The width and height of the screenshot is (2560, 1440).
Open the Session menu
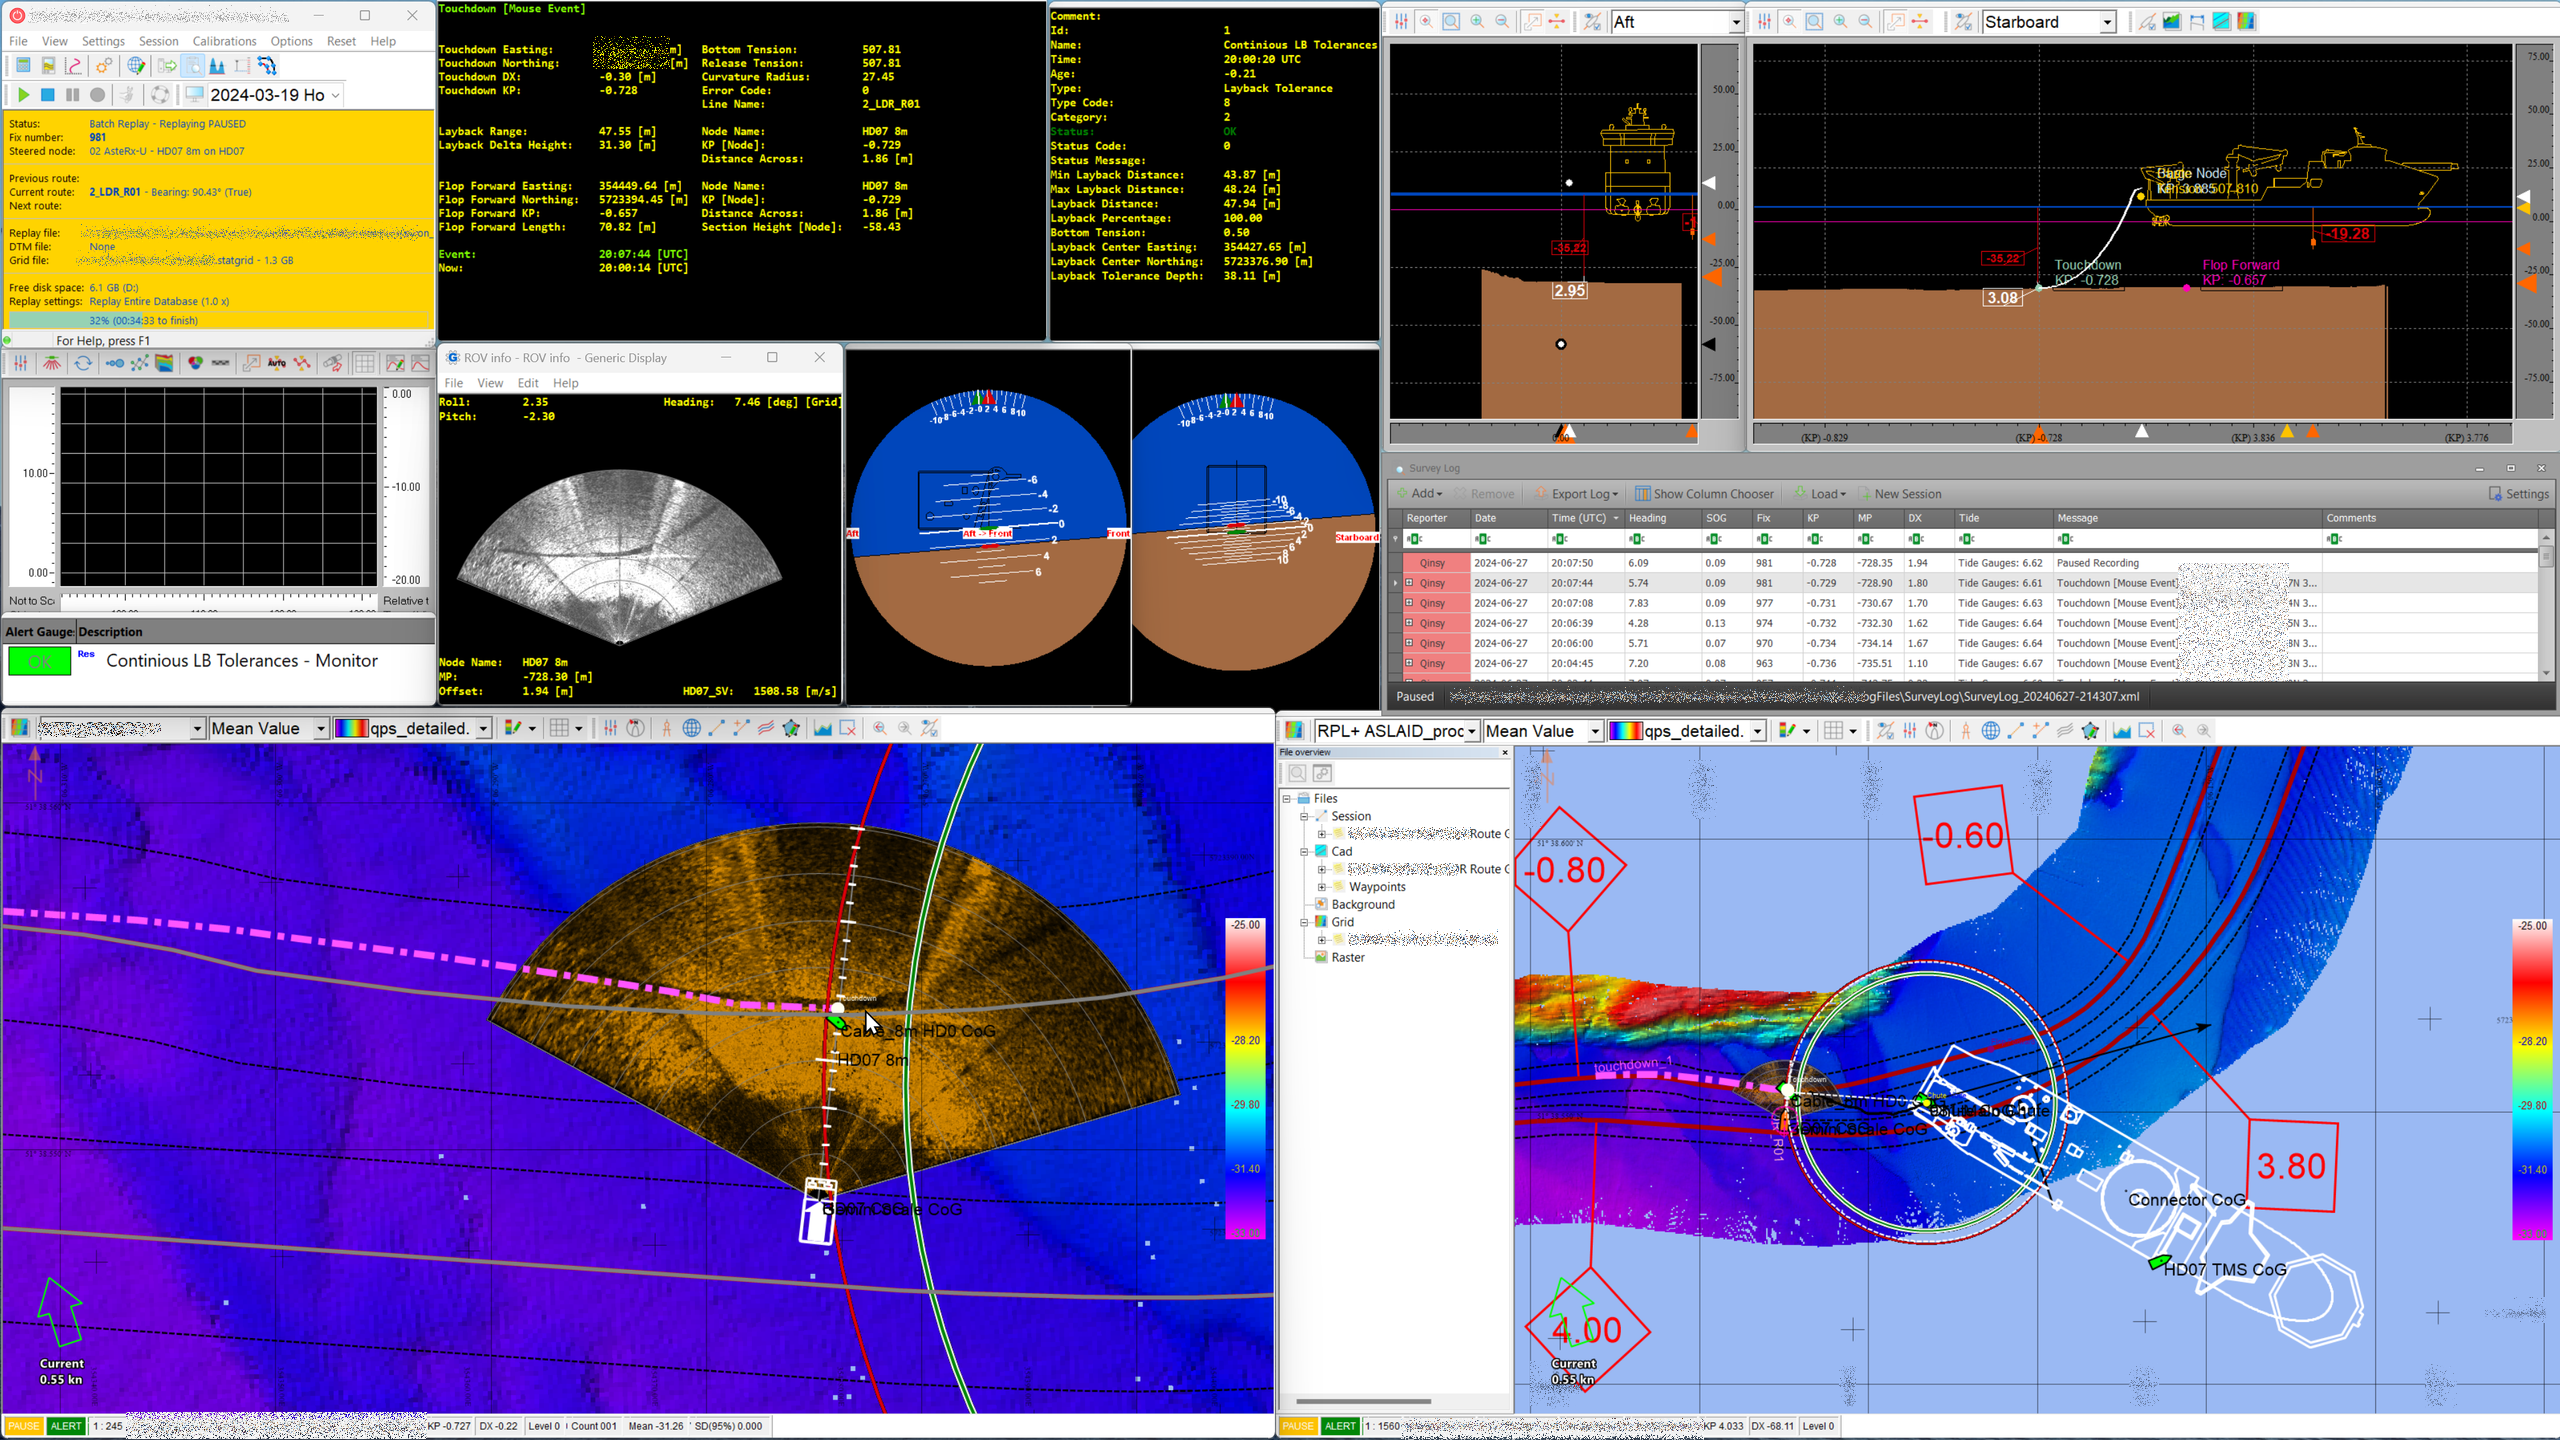158,41
